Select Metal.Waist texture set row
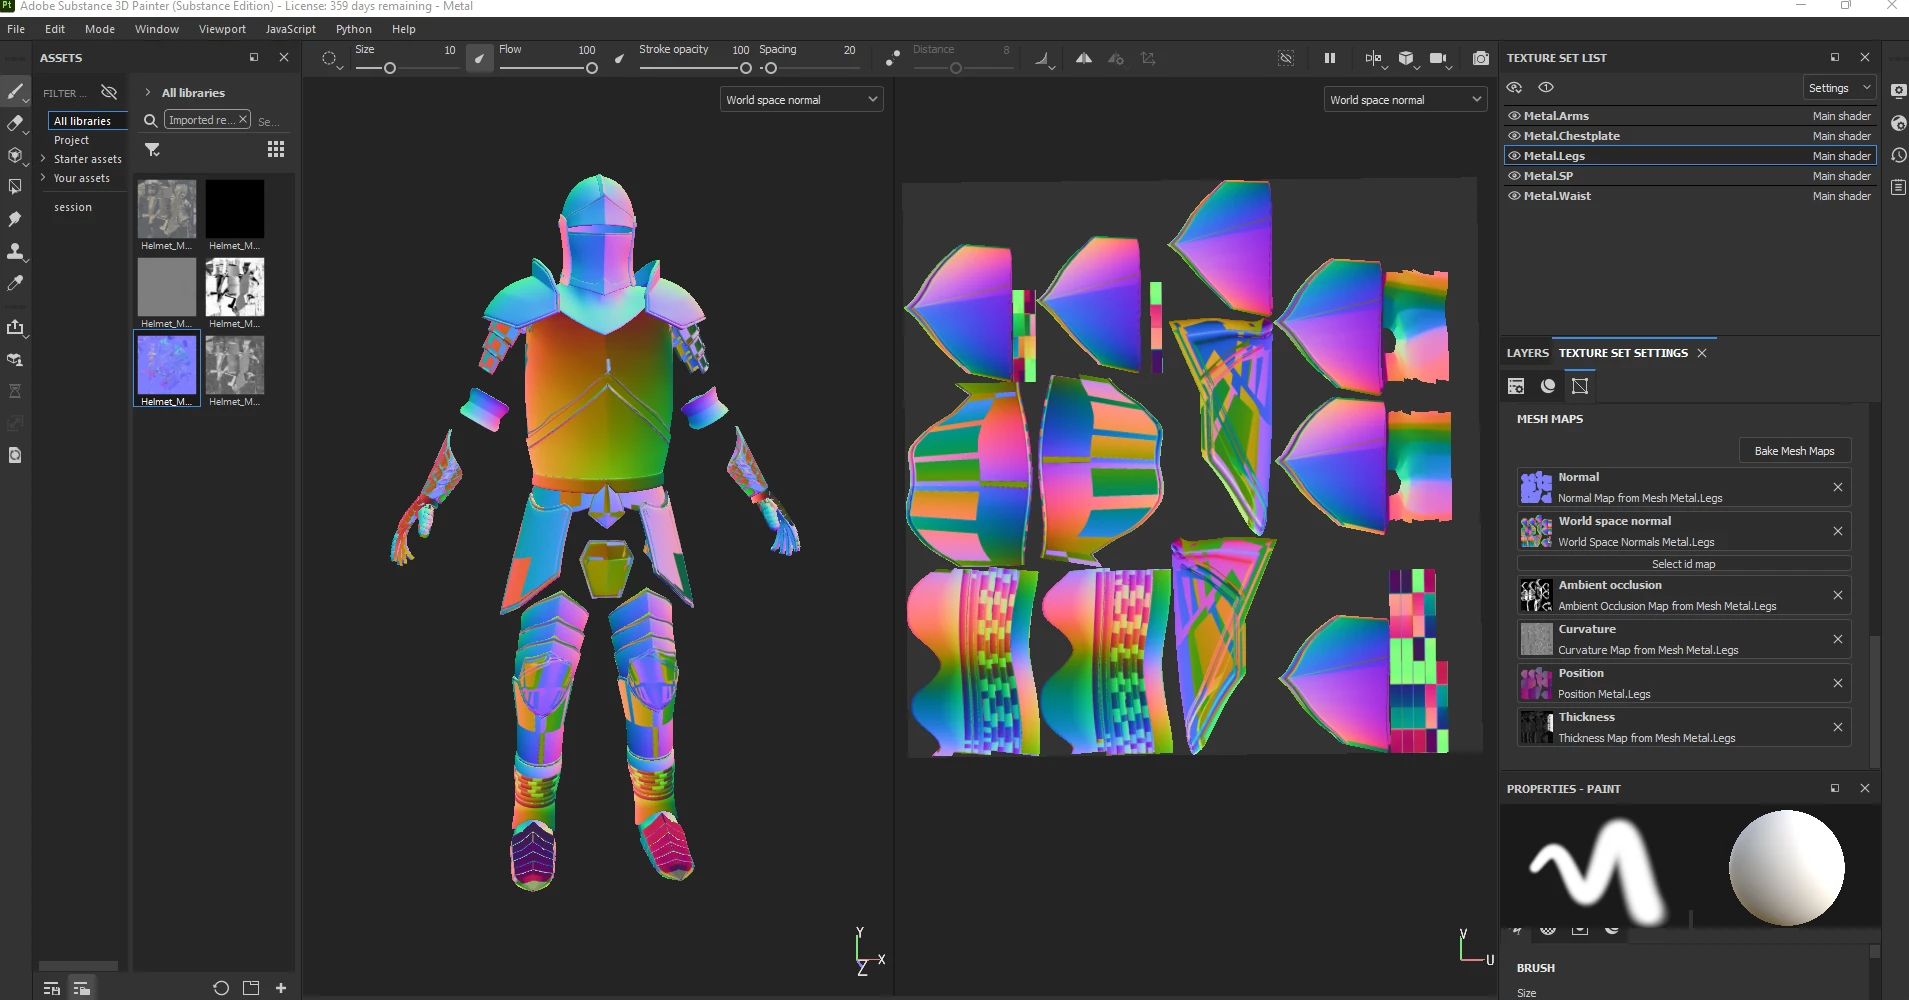The height and width of the screenshot is (1000, 1909). pyautogui.click(x=1690, y=196)
